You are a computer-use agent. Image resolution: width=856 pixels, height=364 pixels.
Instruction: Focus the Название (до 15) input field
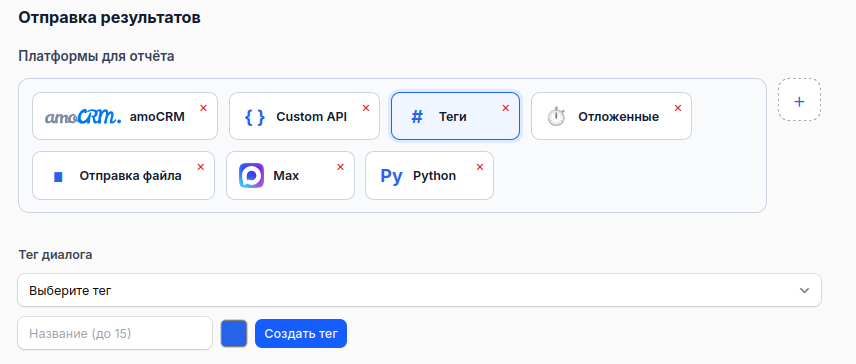point(115,333)
